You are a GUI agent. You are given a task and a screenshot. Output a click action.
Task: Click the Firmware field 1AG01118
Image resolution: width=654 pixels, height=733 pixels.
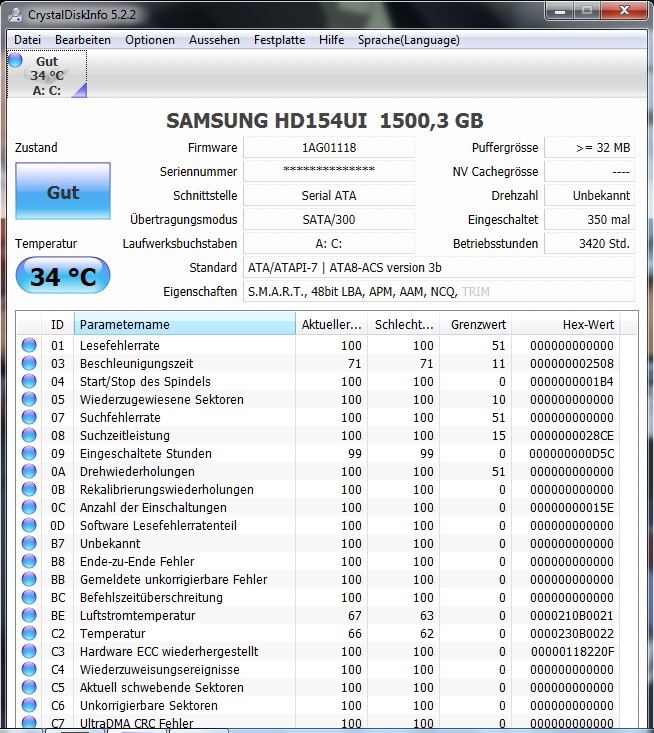tap(329, 148)
